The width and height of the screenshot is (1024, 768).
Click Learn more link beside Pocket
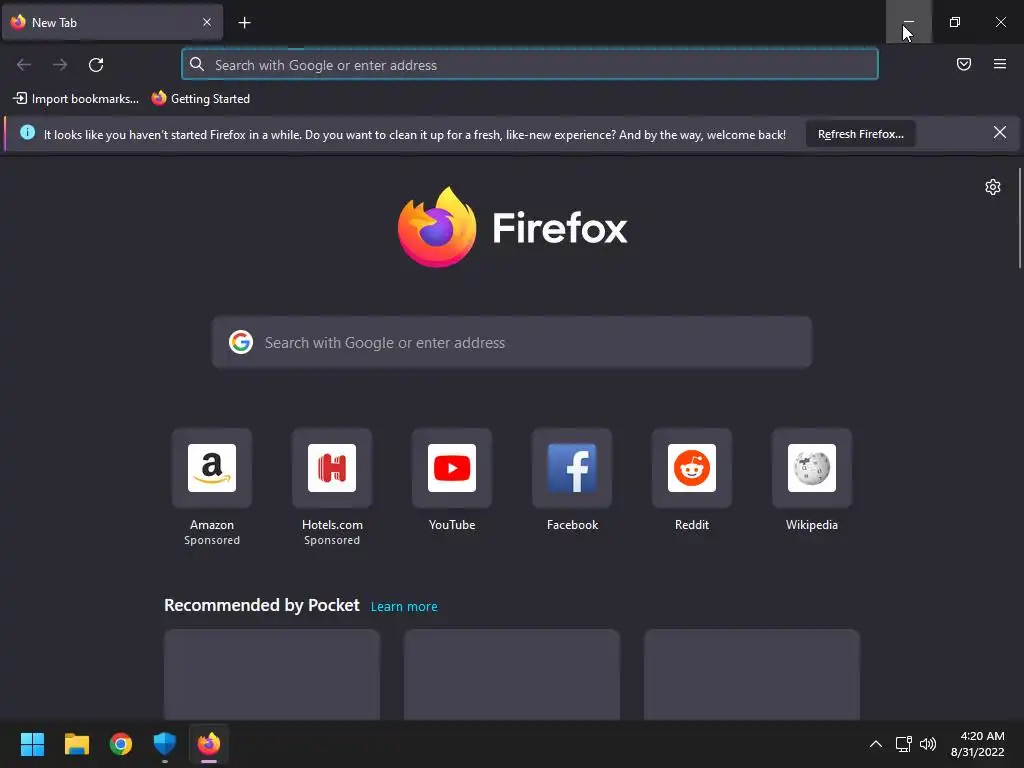tap(404, 607)
